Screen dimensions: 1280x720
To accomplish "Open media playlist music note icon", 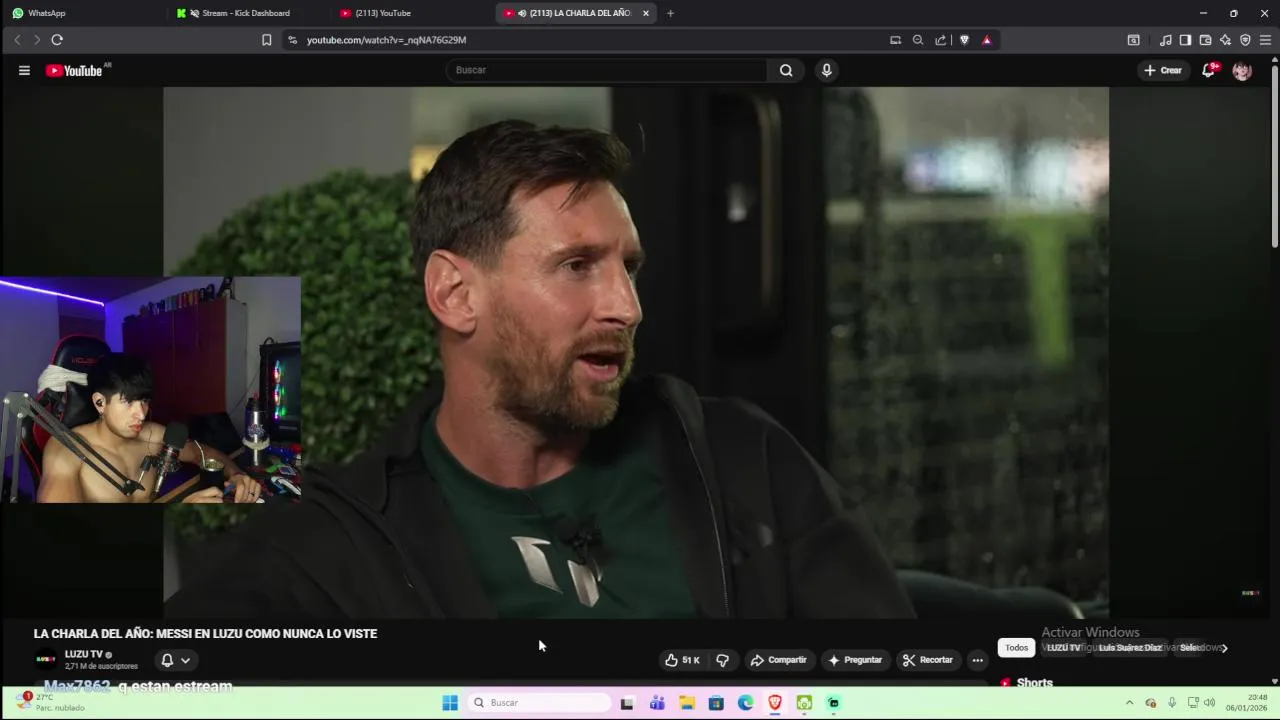I will (1165, 40).
